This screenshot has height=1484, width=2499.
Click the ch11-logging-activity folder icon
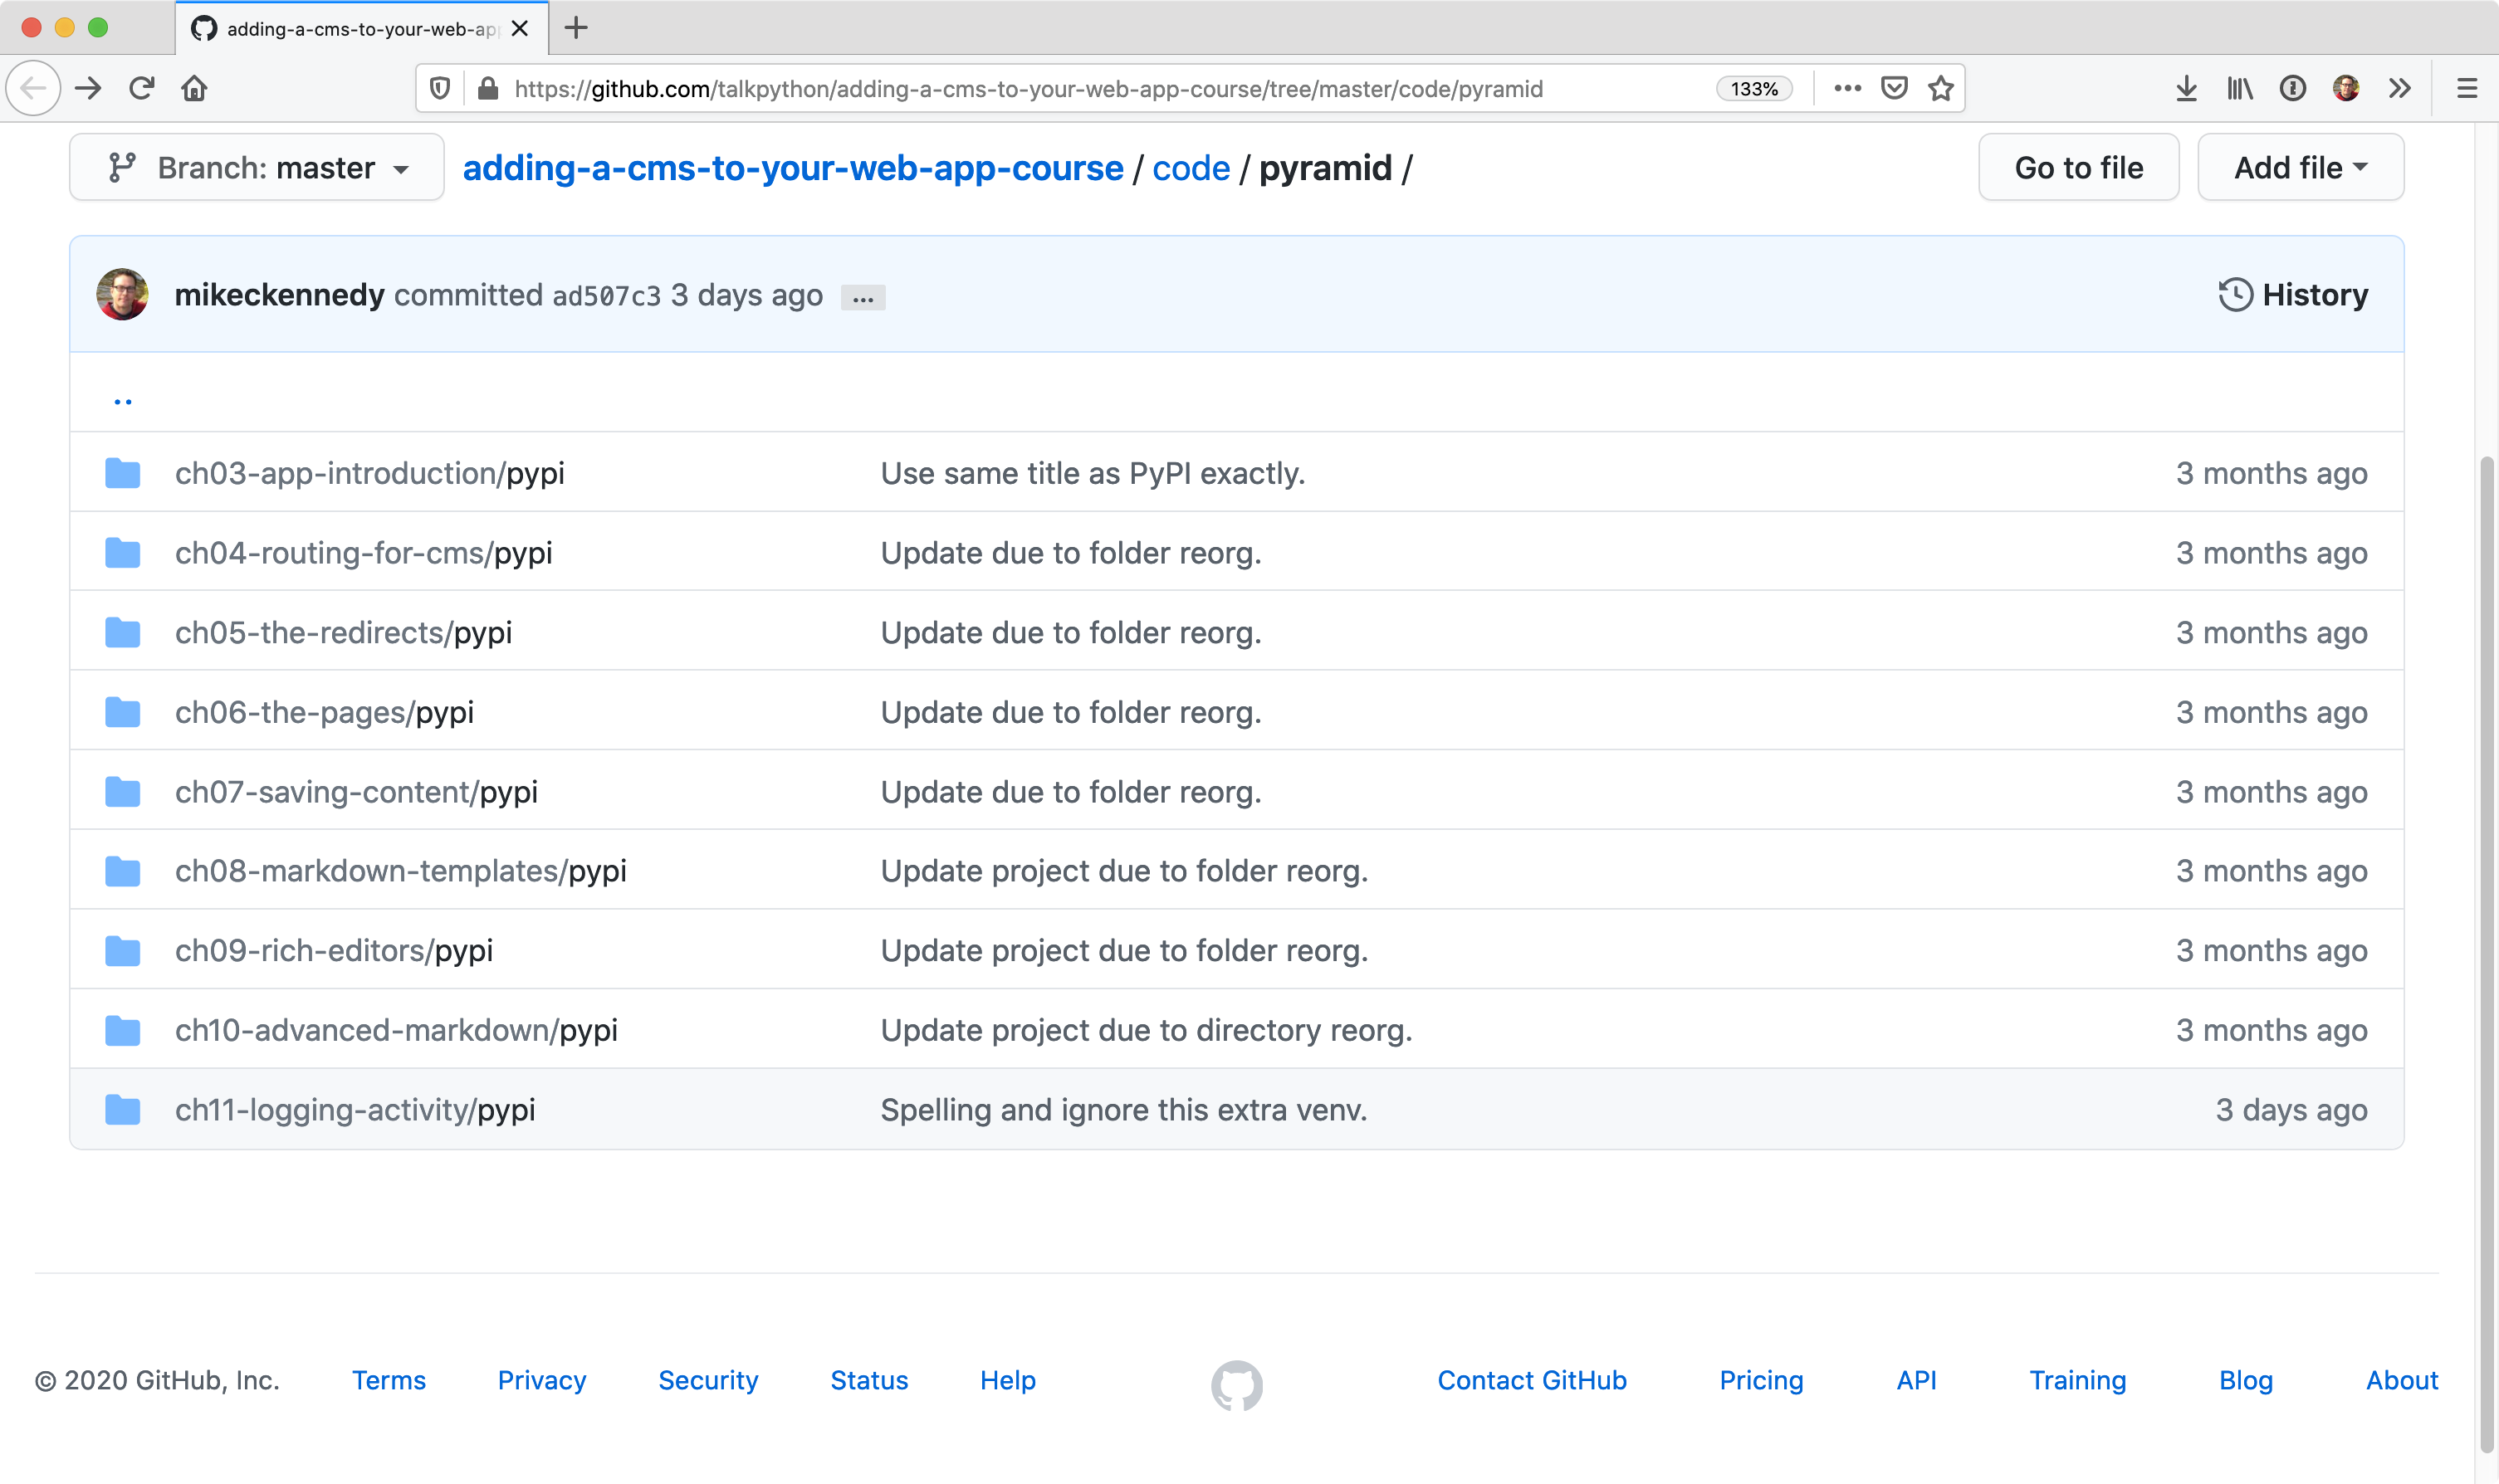pyautogui.click(x=122, y=1110)
